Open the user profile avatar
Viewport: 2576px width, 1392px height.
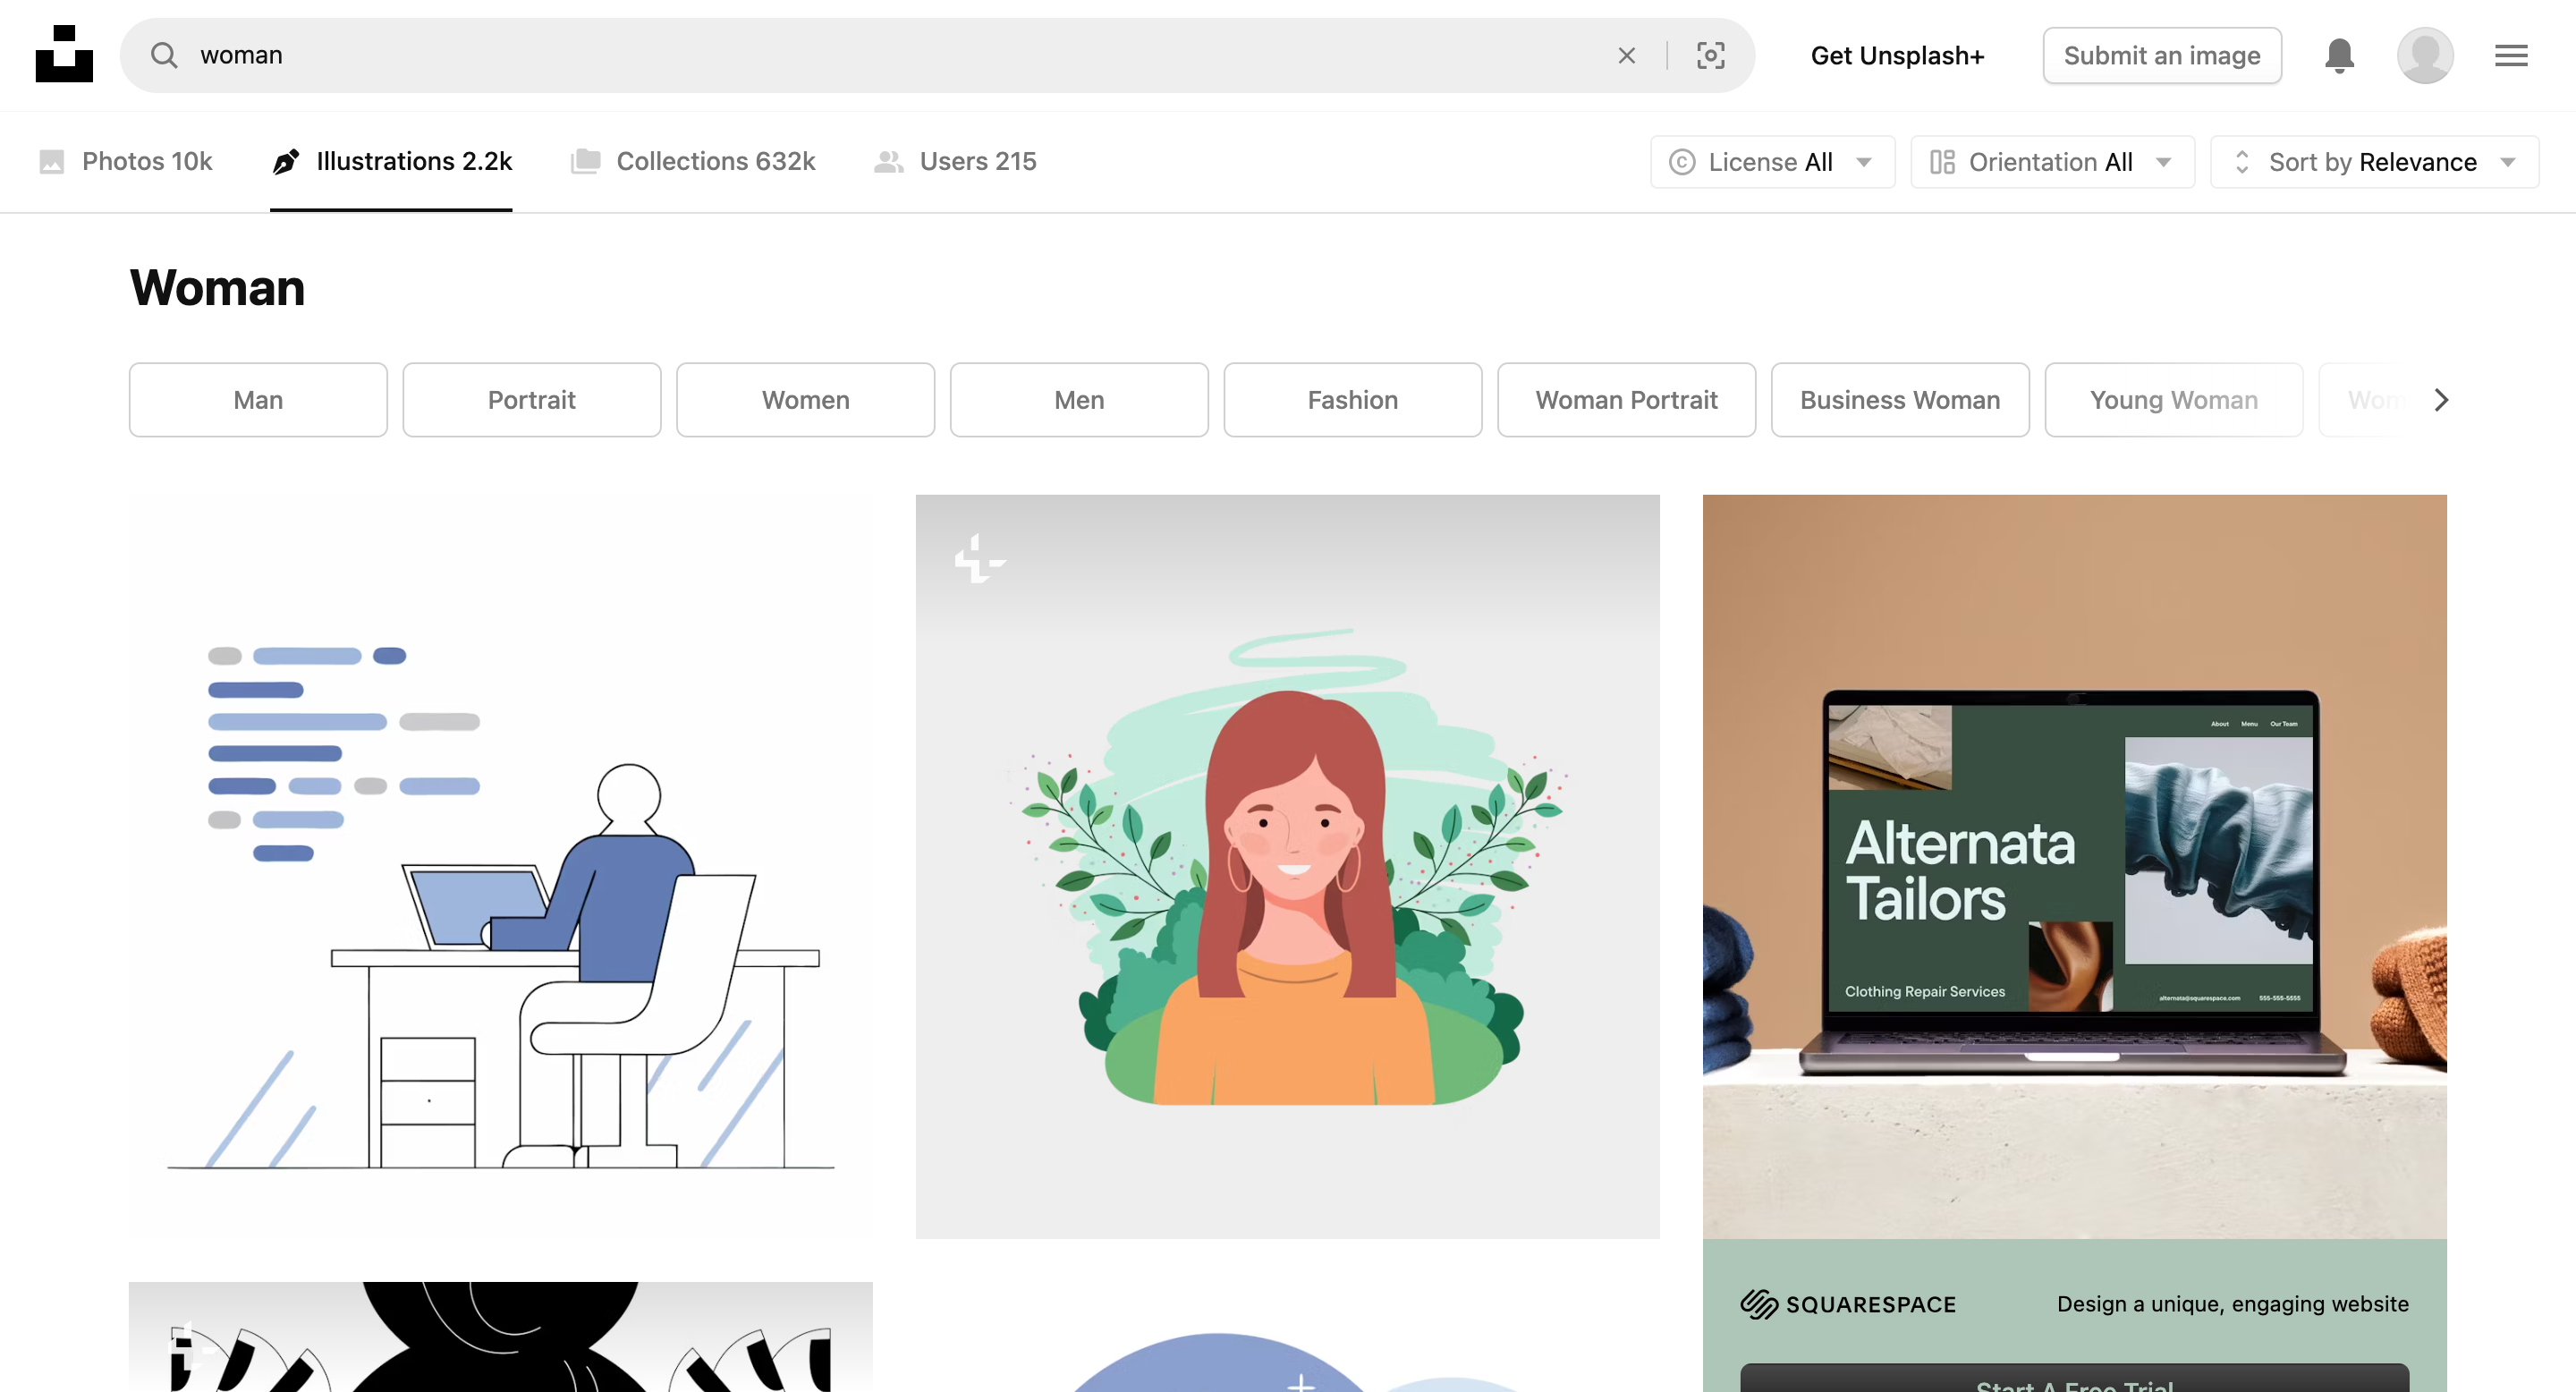(2425, 55)
